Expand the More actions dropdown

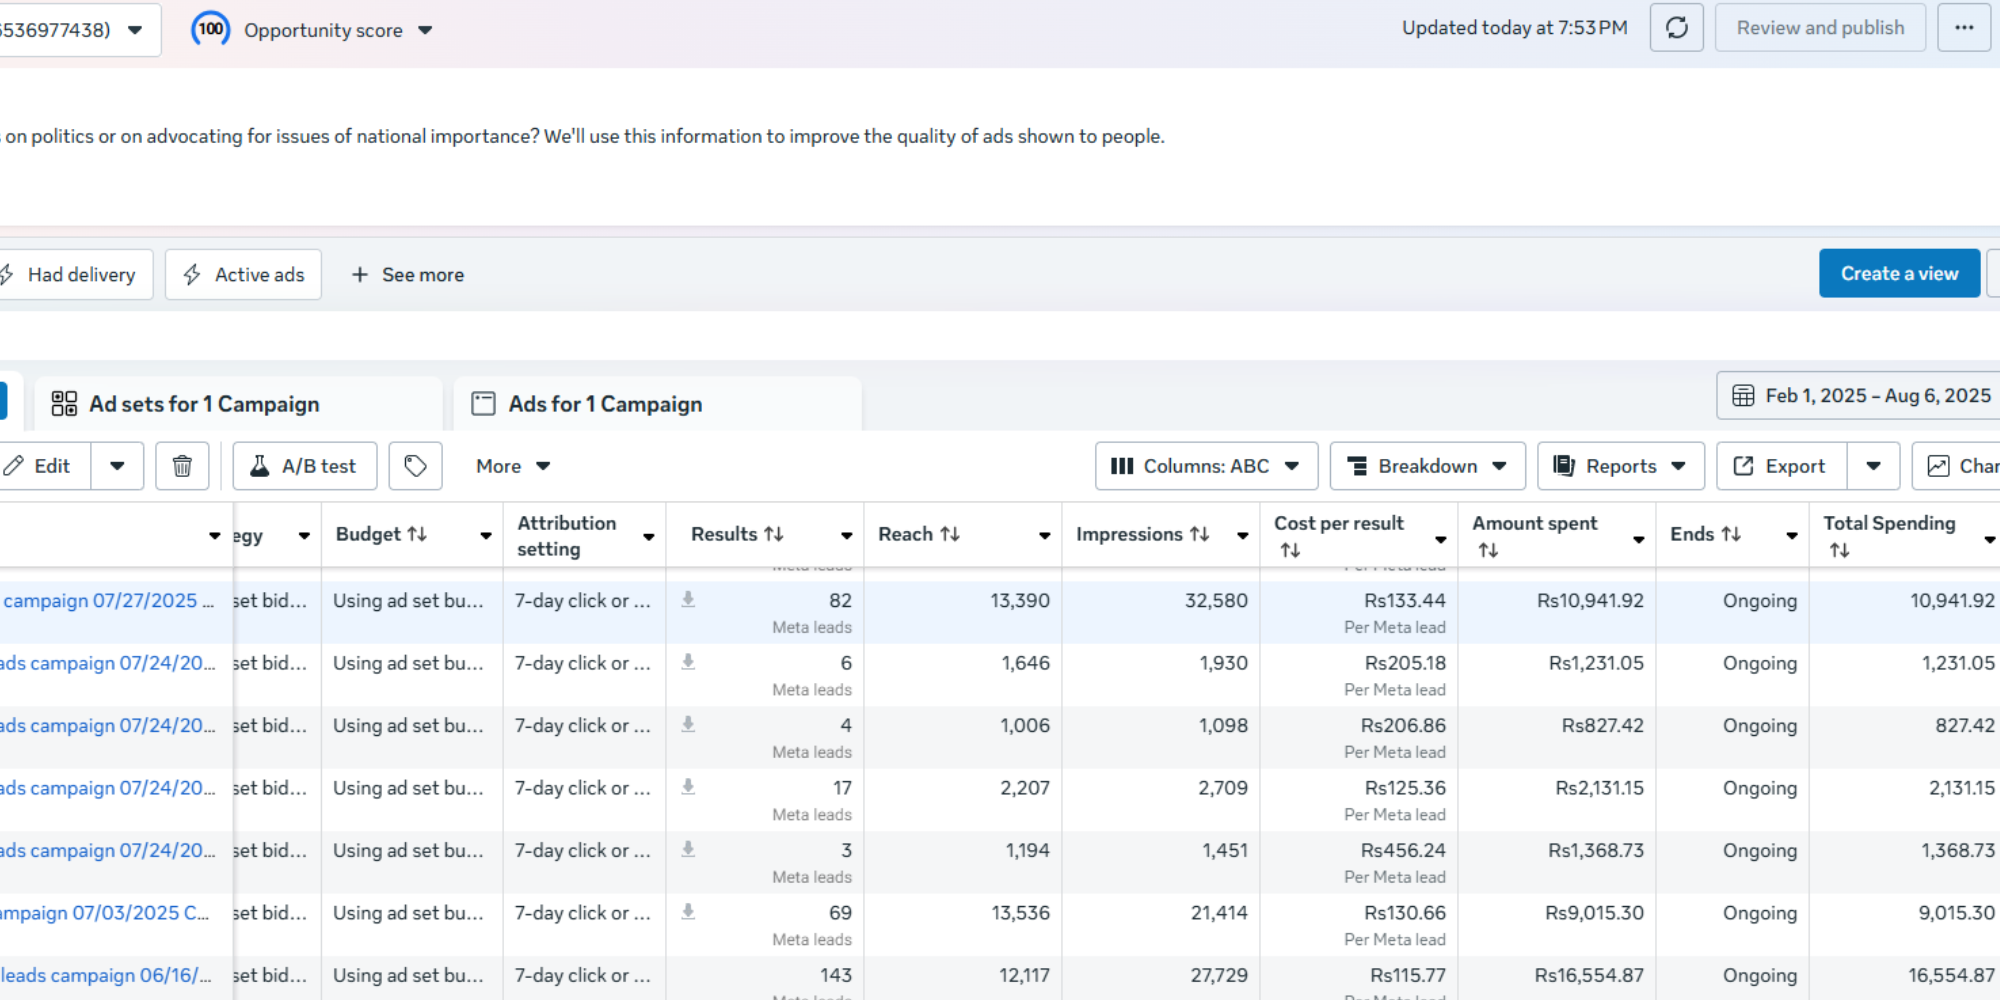tap(513, 466)
